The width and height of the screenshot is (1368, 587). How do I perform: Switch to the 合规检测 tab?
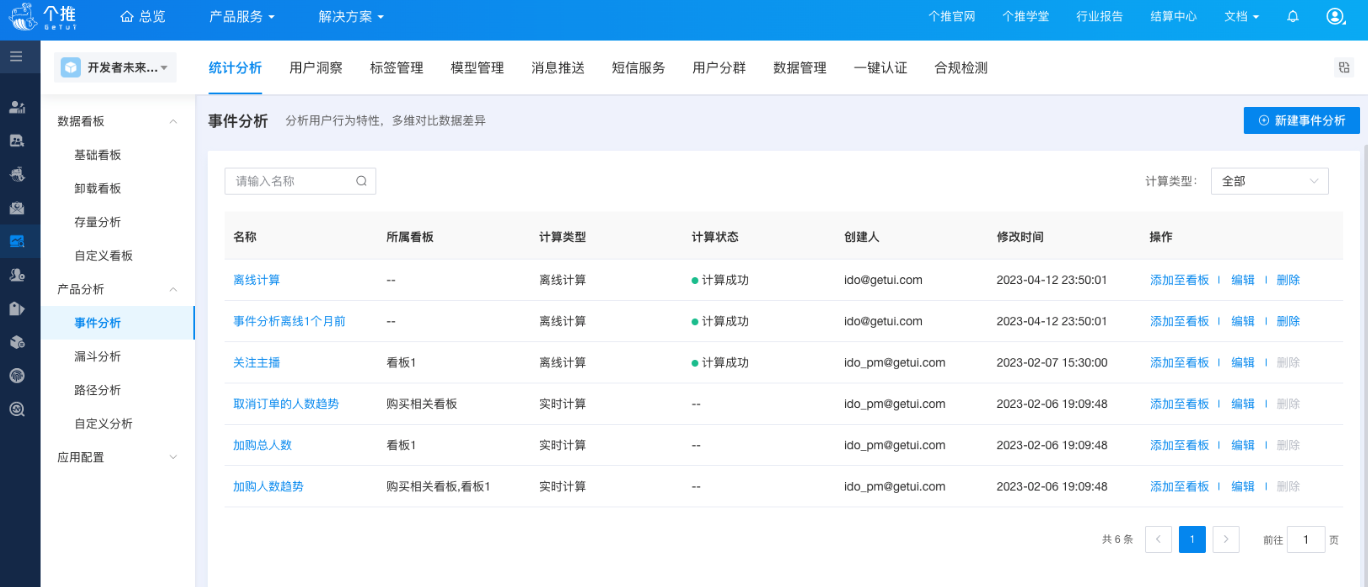pos(961,68)
